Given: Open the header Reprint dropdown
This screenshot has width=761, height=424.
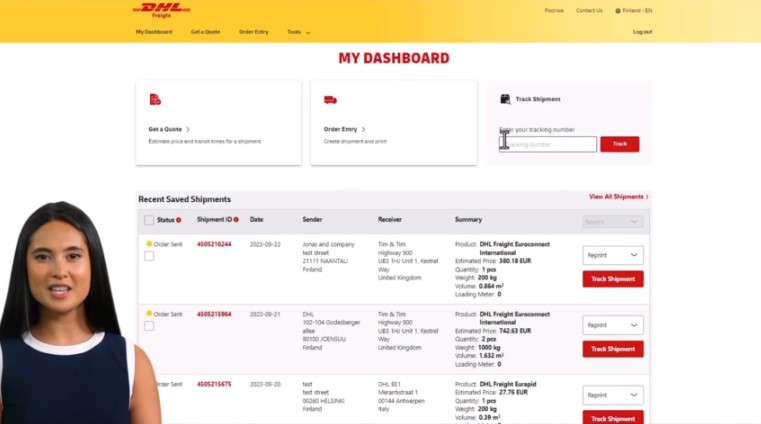Looking at the screenshot, I should point(613,222).
